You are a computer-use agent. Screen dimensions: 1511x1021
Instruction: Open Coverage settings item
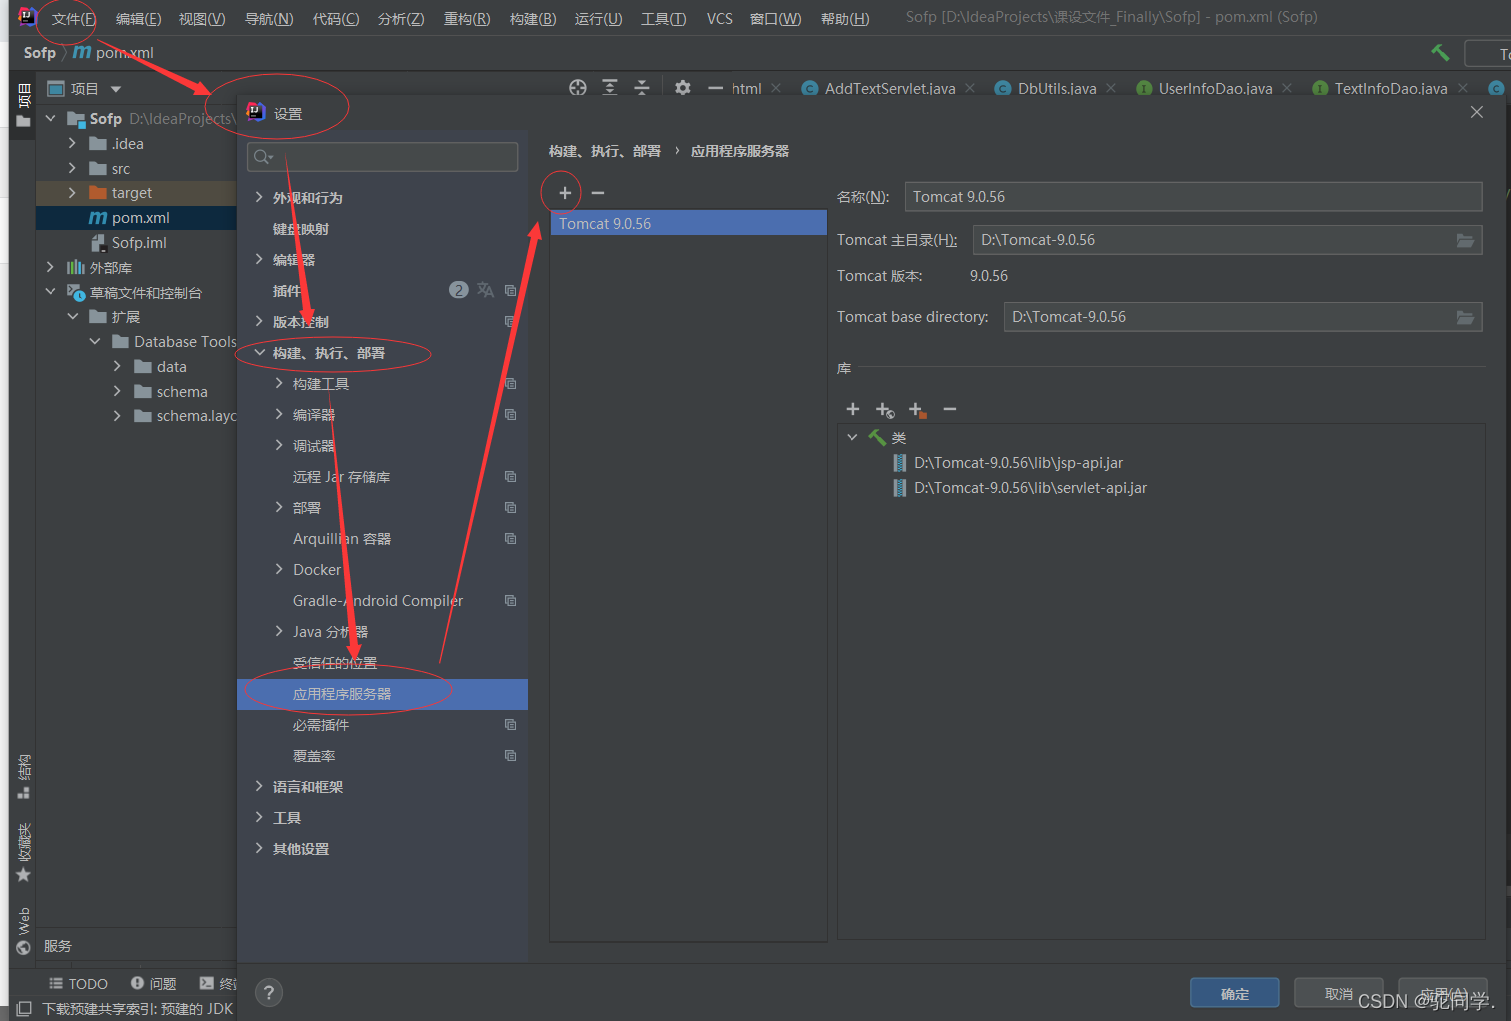[x=314, y=755]
